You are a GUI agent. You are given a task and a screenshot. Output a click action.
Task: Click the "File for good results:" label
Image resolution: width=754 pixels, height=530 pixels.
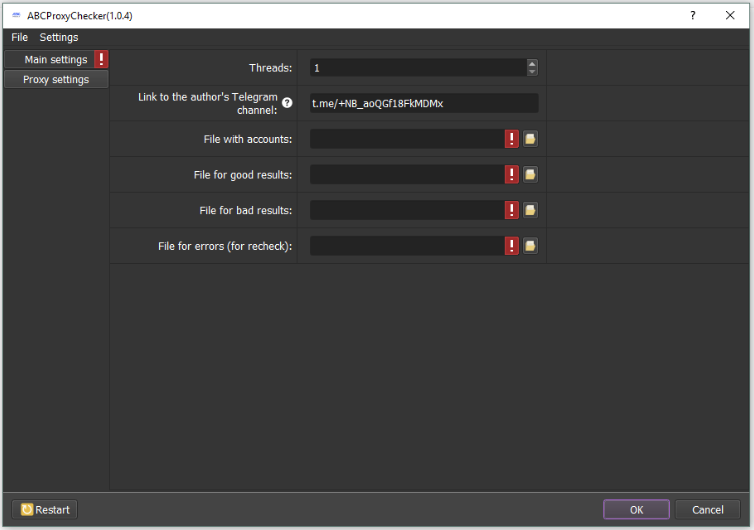(x=243, y=175)
